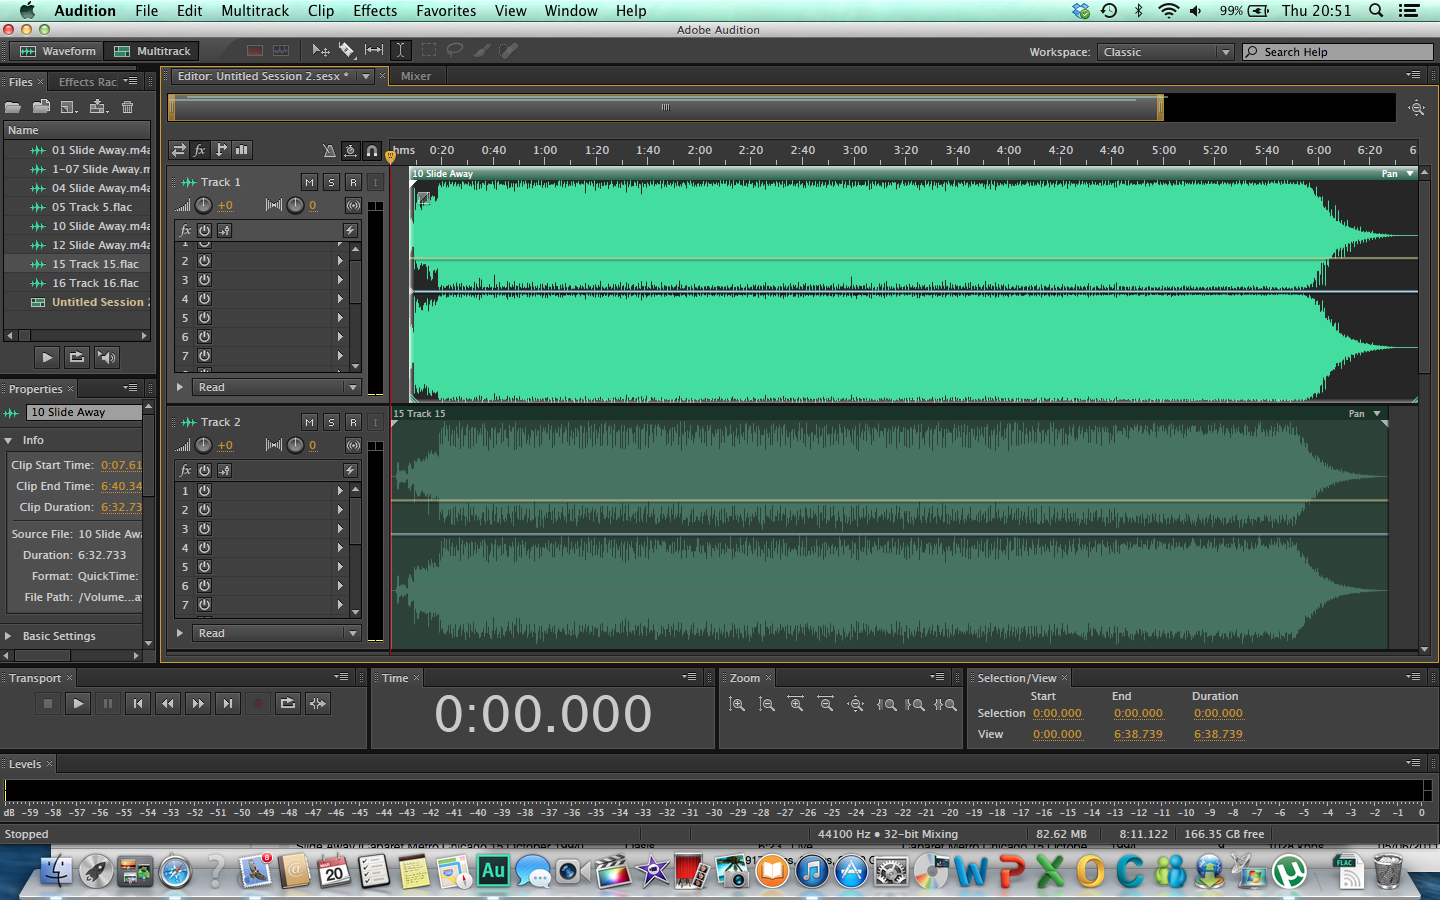
Task: Arm Track 2 for recording
Action: tap(354, 422)
